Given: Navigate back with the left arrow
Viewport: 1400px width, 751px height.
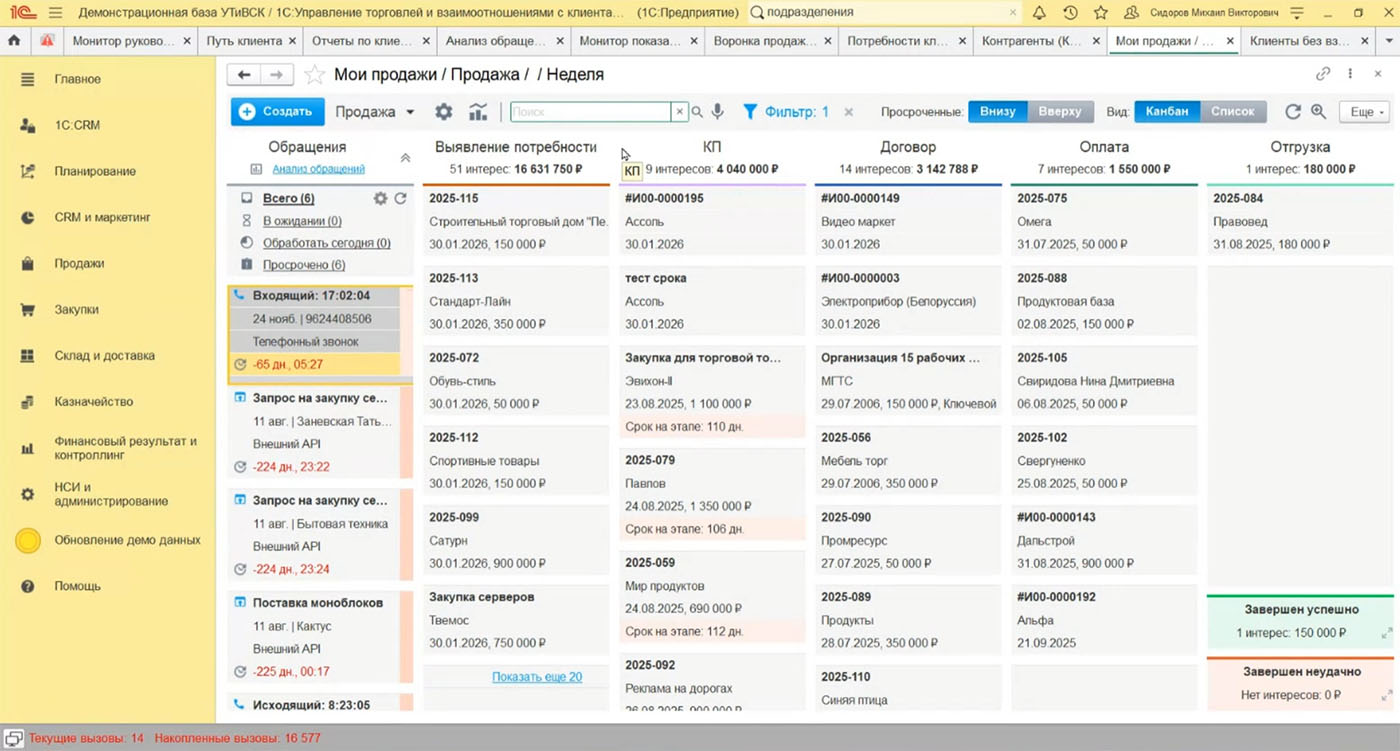Looking at the screenshot, I should (244, 75).
